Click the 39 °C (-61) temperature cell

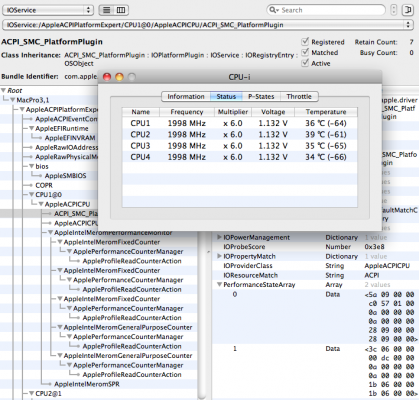[x=326, y=135]
